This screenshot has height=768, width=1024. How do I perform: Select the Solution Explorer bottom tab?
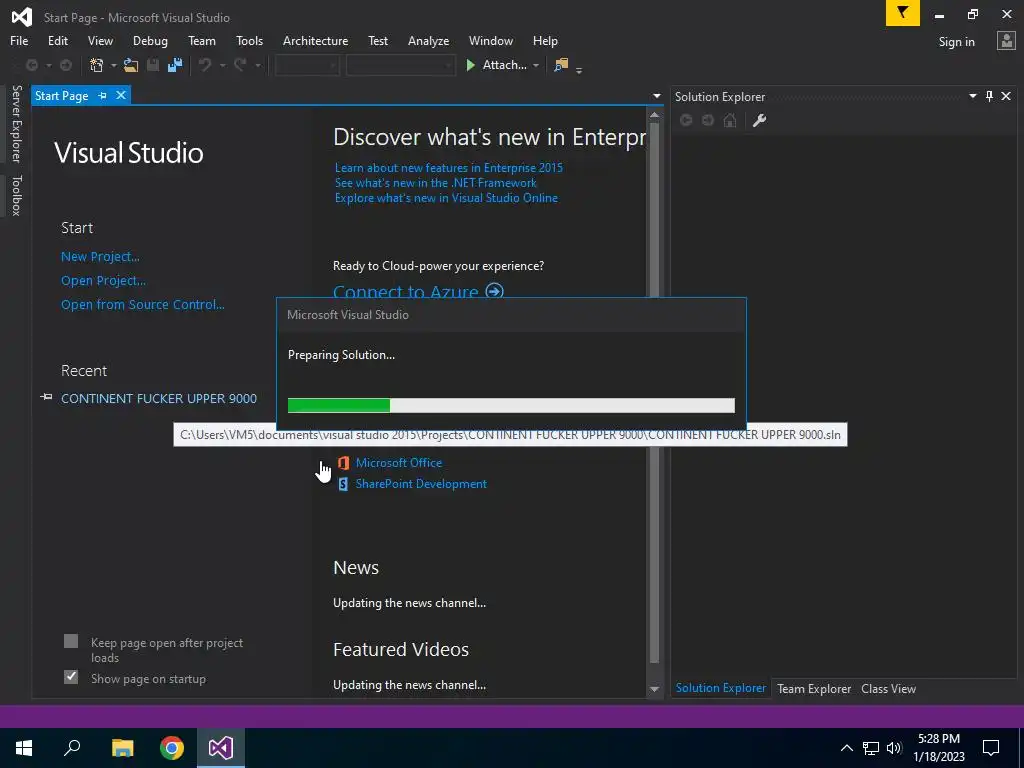pyautogui.click(x=720, y=688)
